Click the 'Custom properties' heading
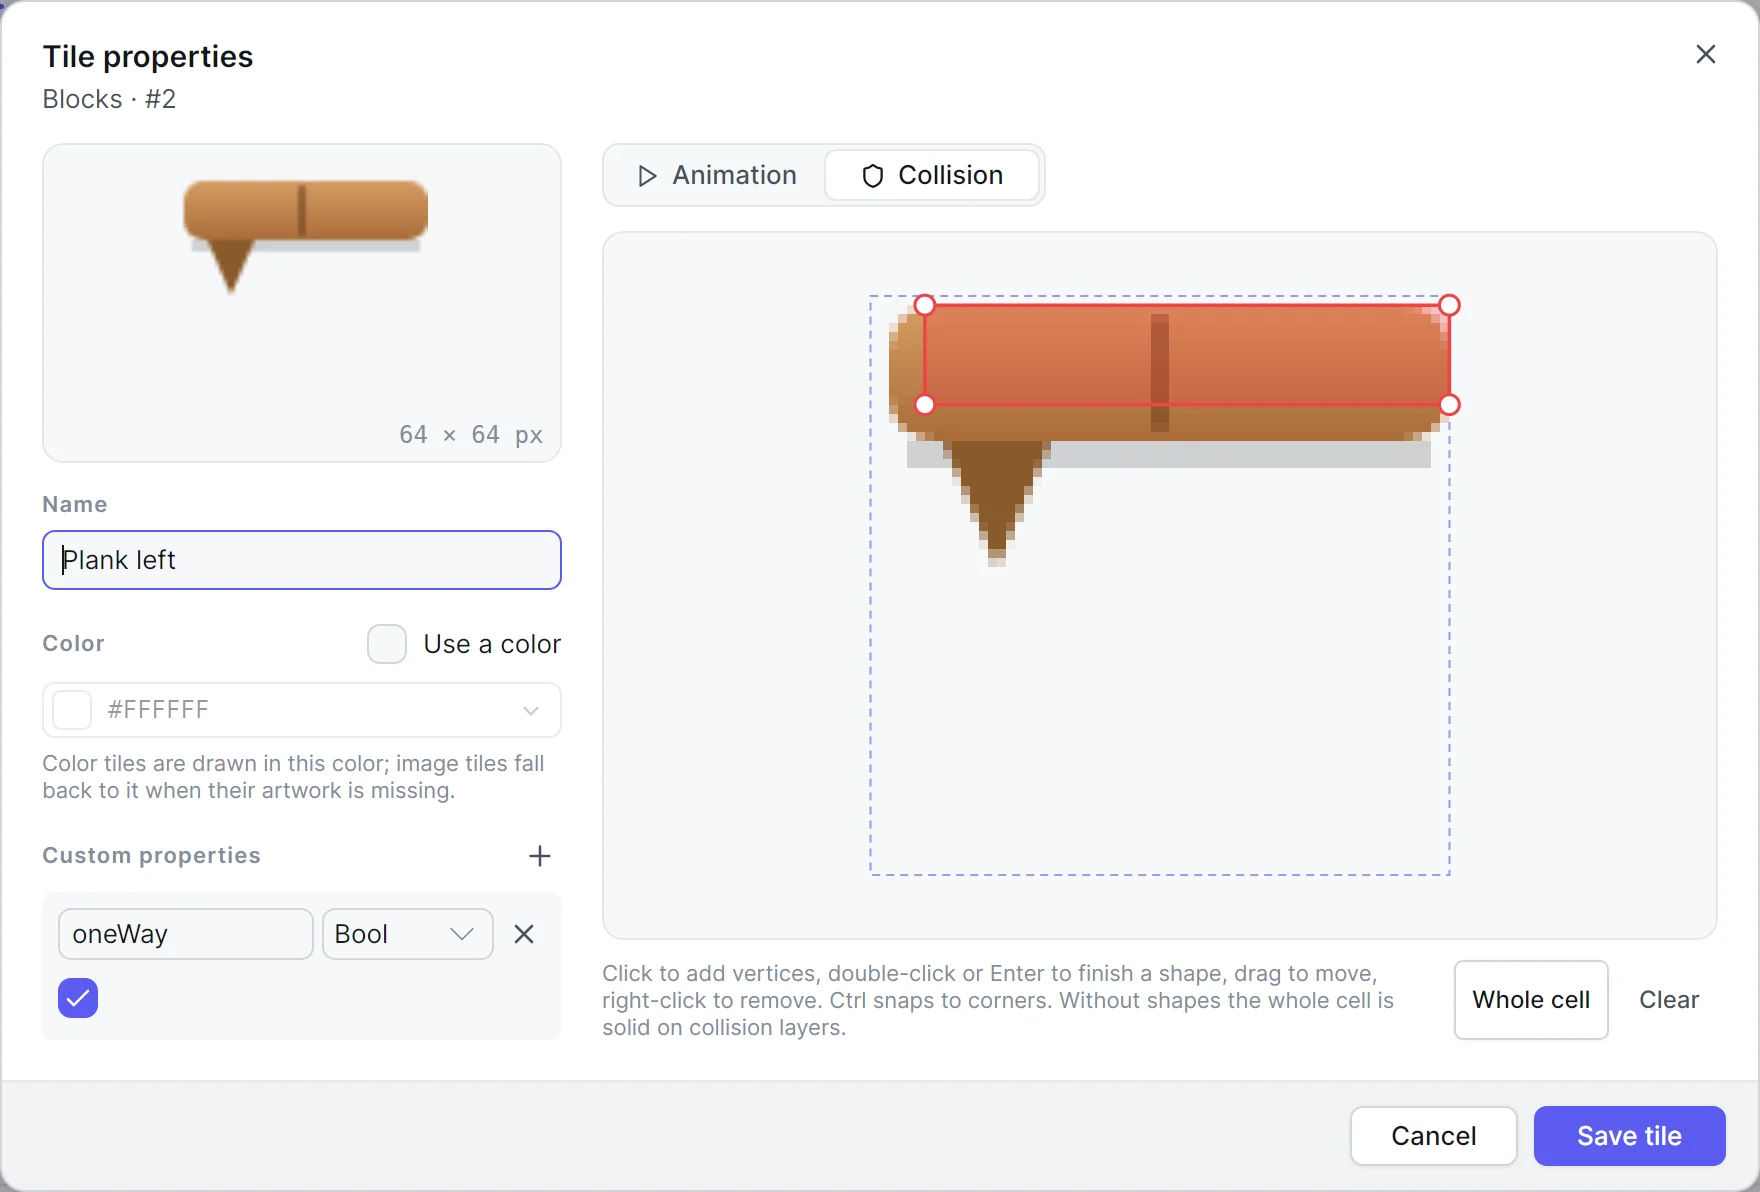Image resolution: width=1760 pixels, height=1192 pixels. click(x=152, y=856)
